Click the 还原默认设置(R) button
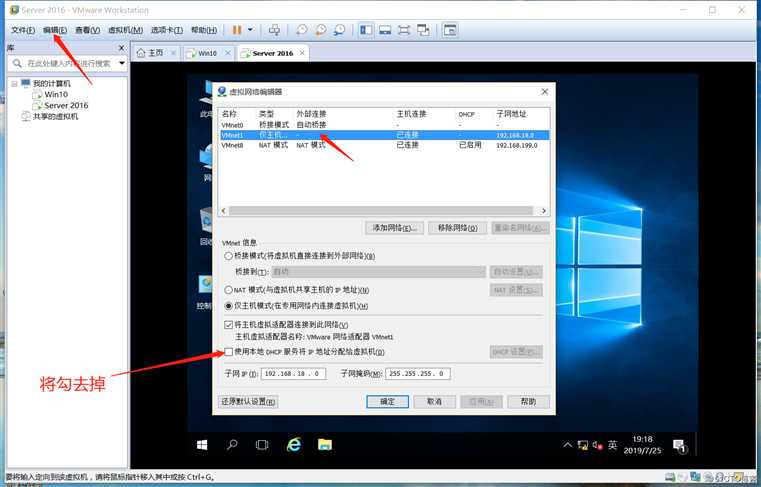The height and width of the screenshot is (487, 761). tap(248, 402)
